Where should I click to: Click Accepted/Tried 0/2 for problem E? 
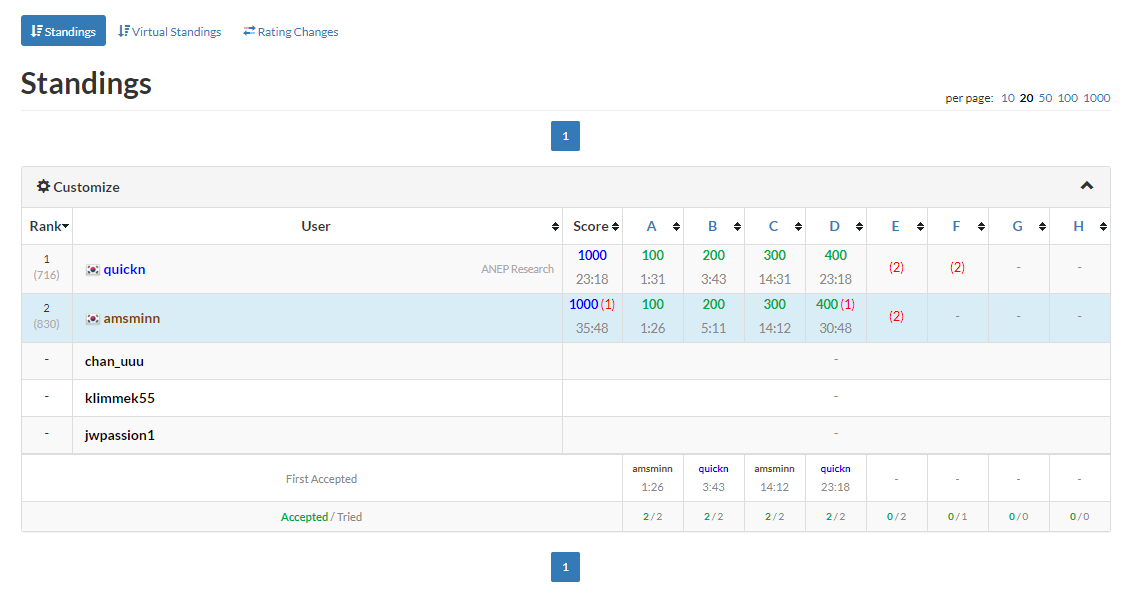897,517
